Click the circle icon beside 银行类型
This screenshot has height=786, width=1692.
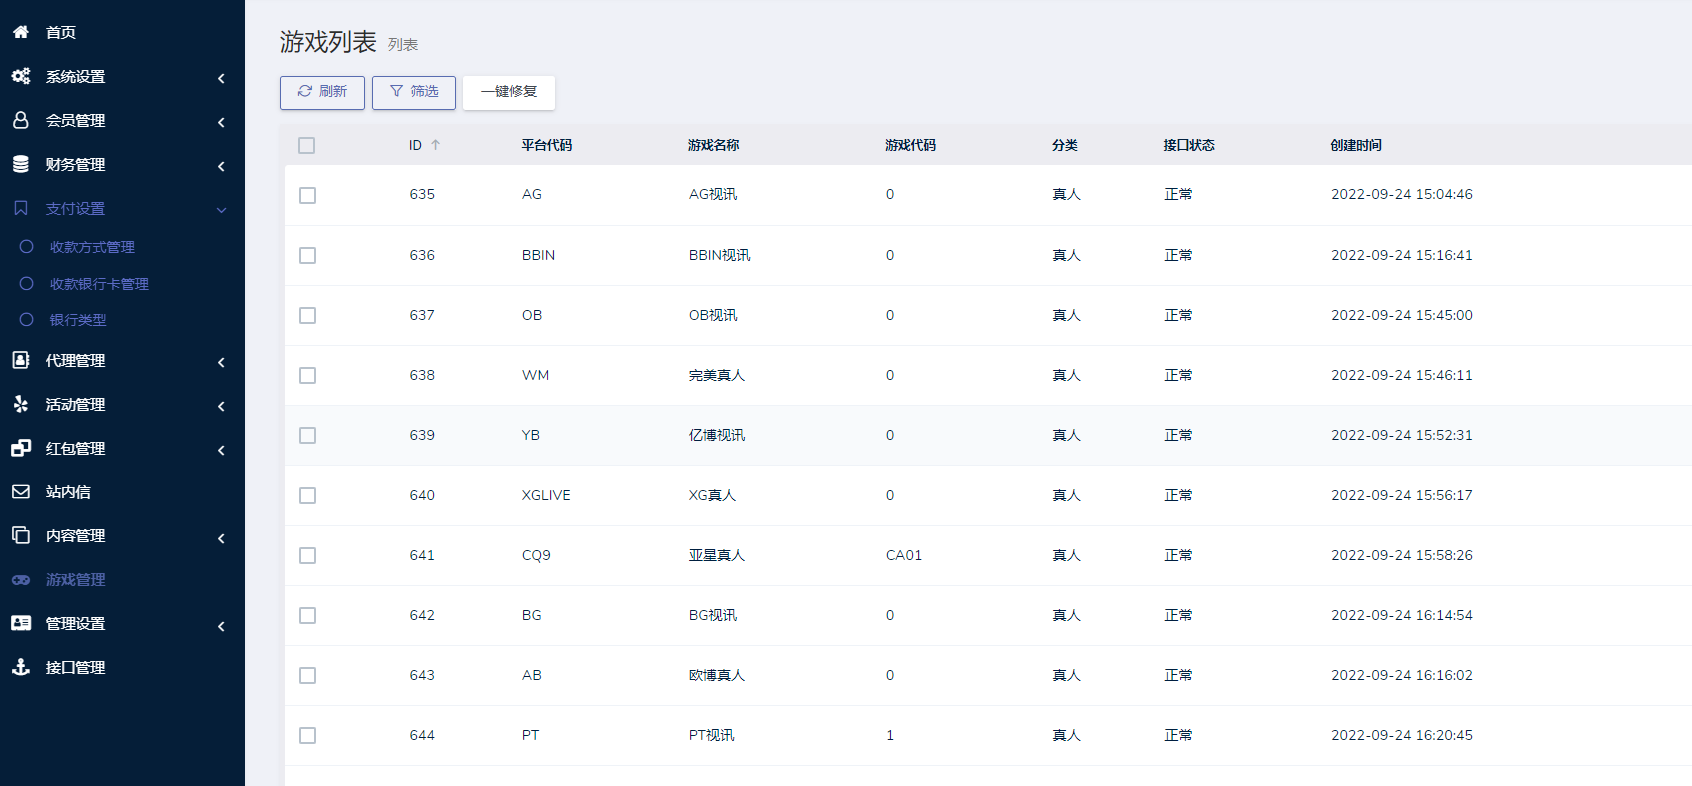click(x=27, y=319)
